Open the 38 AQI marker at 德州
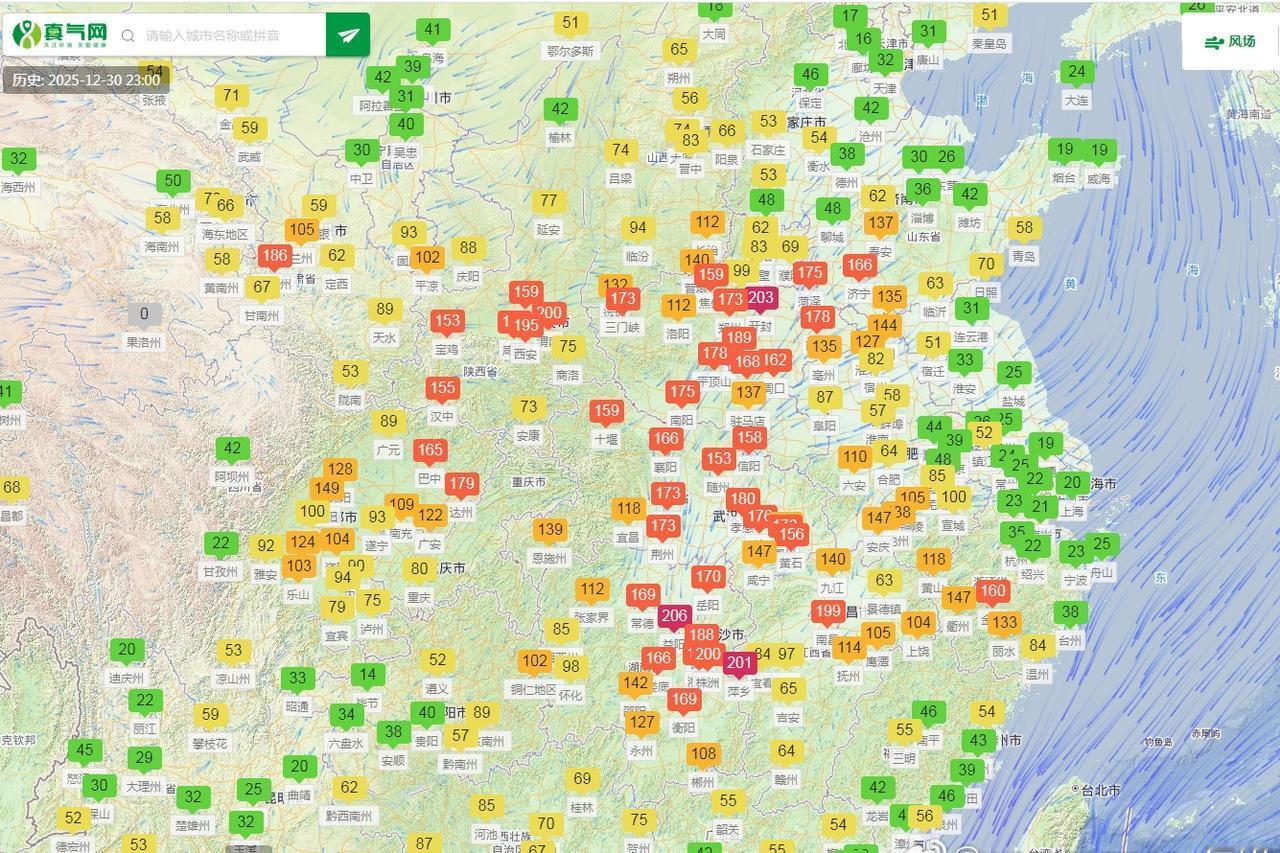The image size is (1280, 853). (x=847, y=153)
